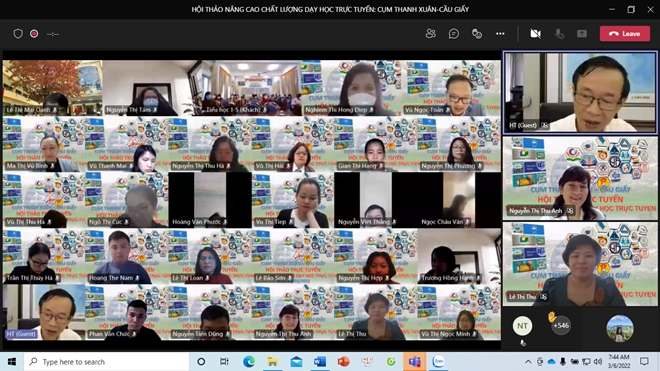Screen dimensions: 660x371
Task: Launch Microsoft Edge from taskbar
Action: click(x=248, y=362)
